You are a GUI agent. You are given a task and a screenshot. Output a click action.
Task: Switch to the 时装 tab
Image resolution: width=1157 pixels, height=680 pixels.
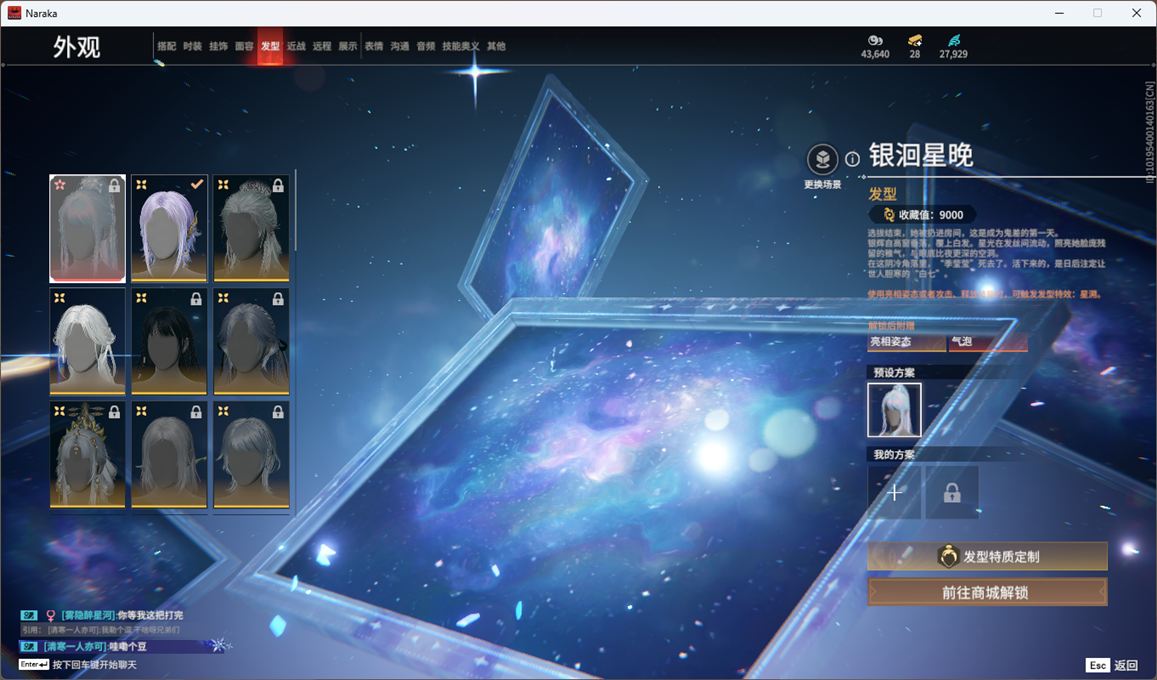click(192, 46)
